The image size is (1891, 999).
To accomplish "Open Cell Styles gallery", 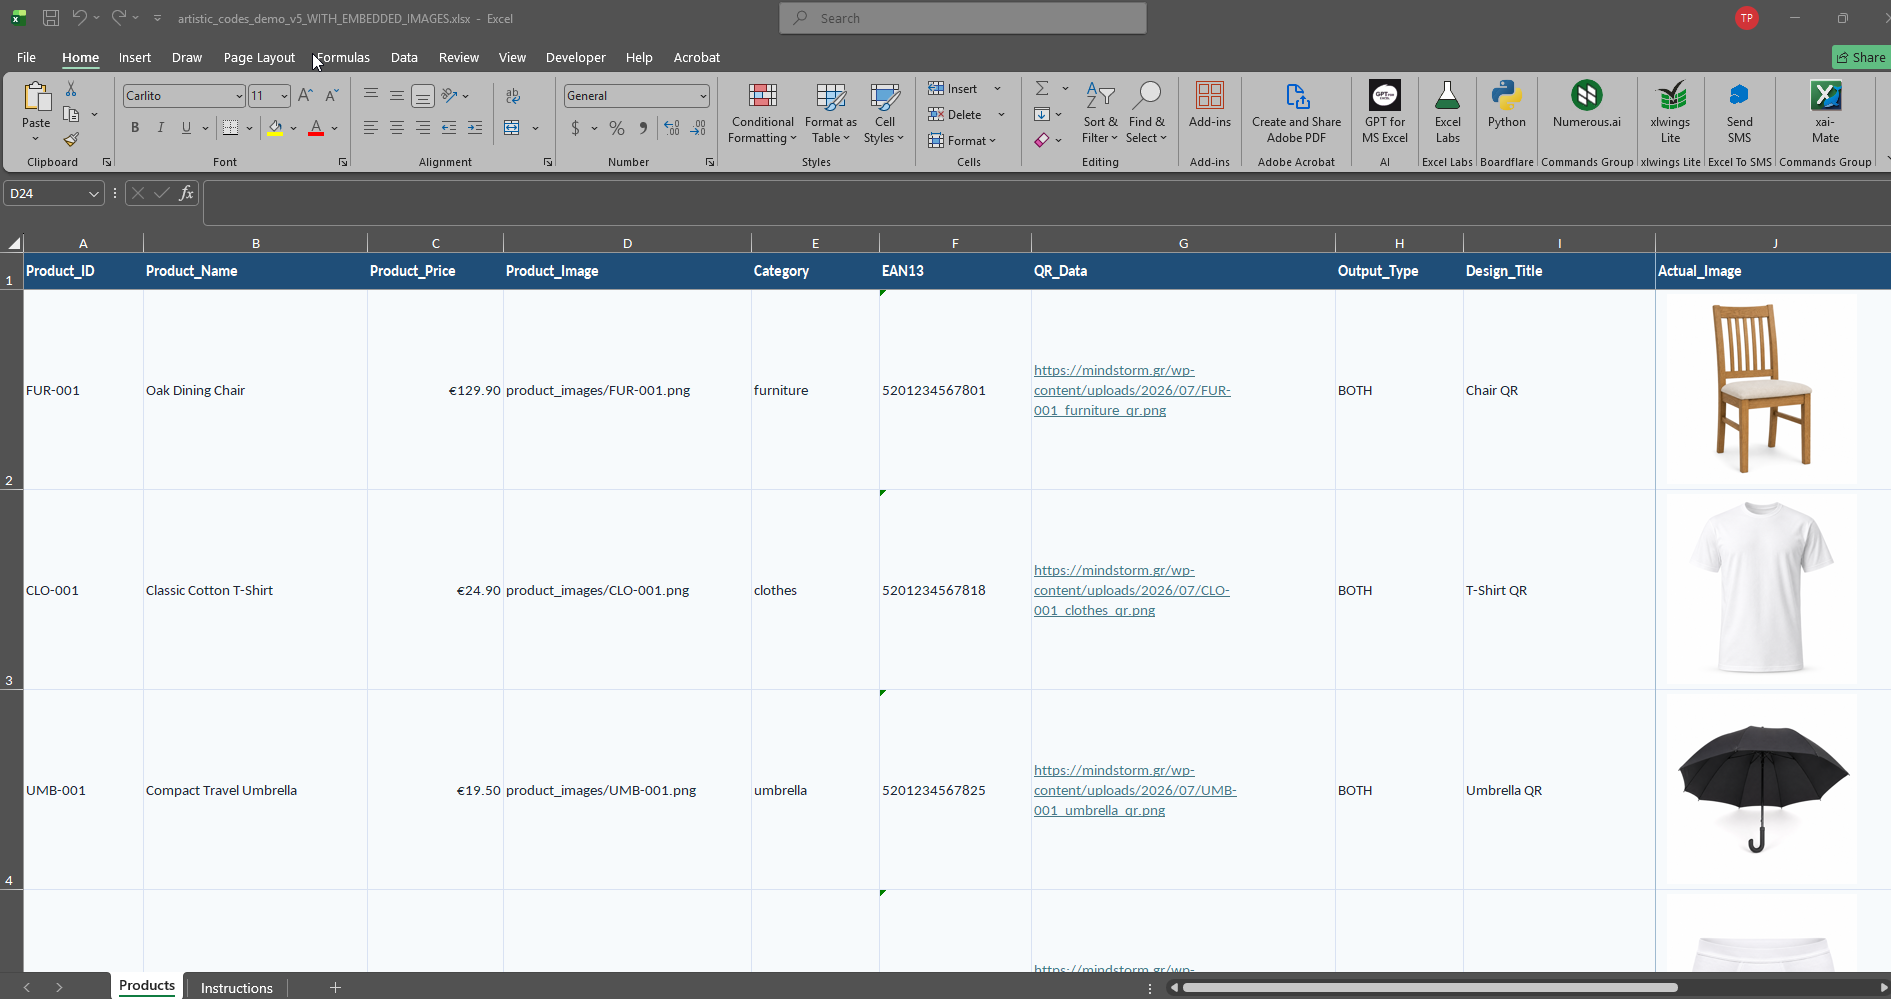I will coord(885,113).
